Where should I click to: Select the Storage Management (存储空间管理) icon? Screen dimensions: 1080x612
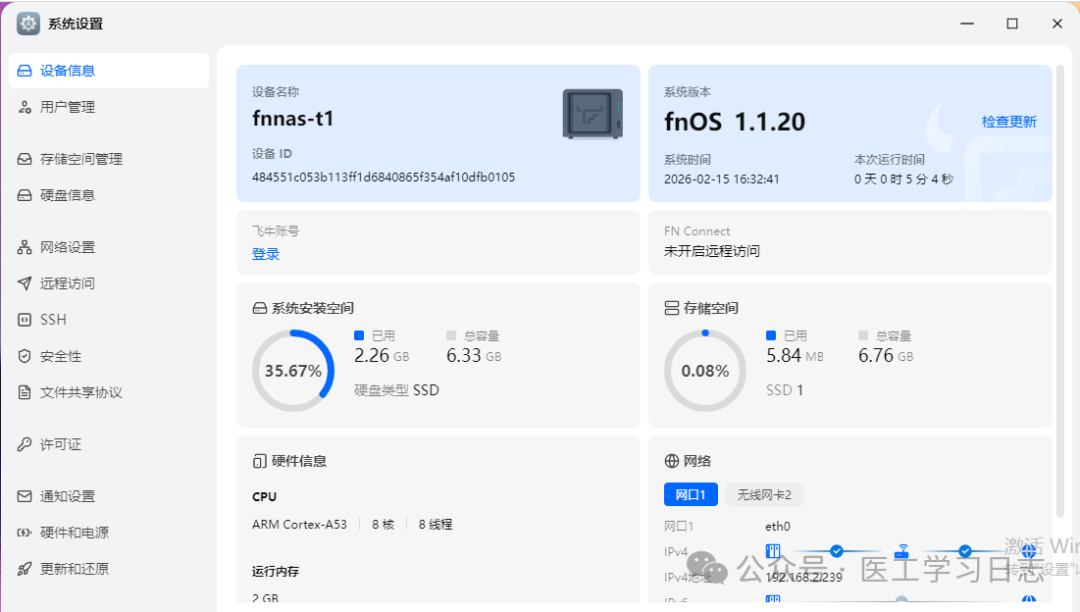(25, 159)
